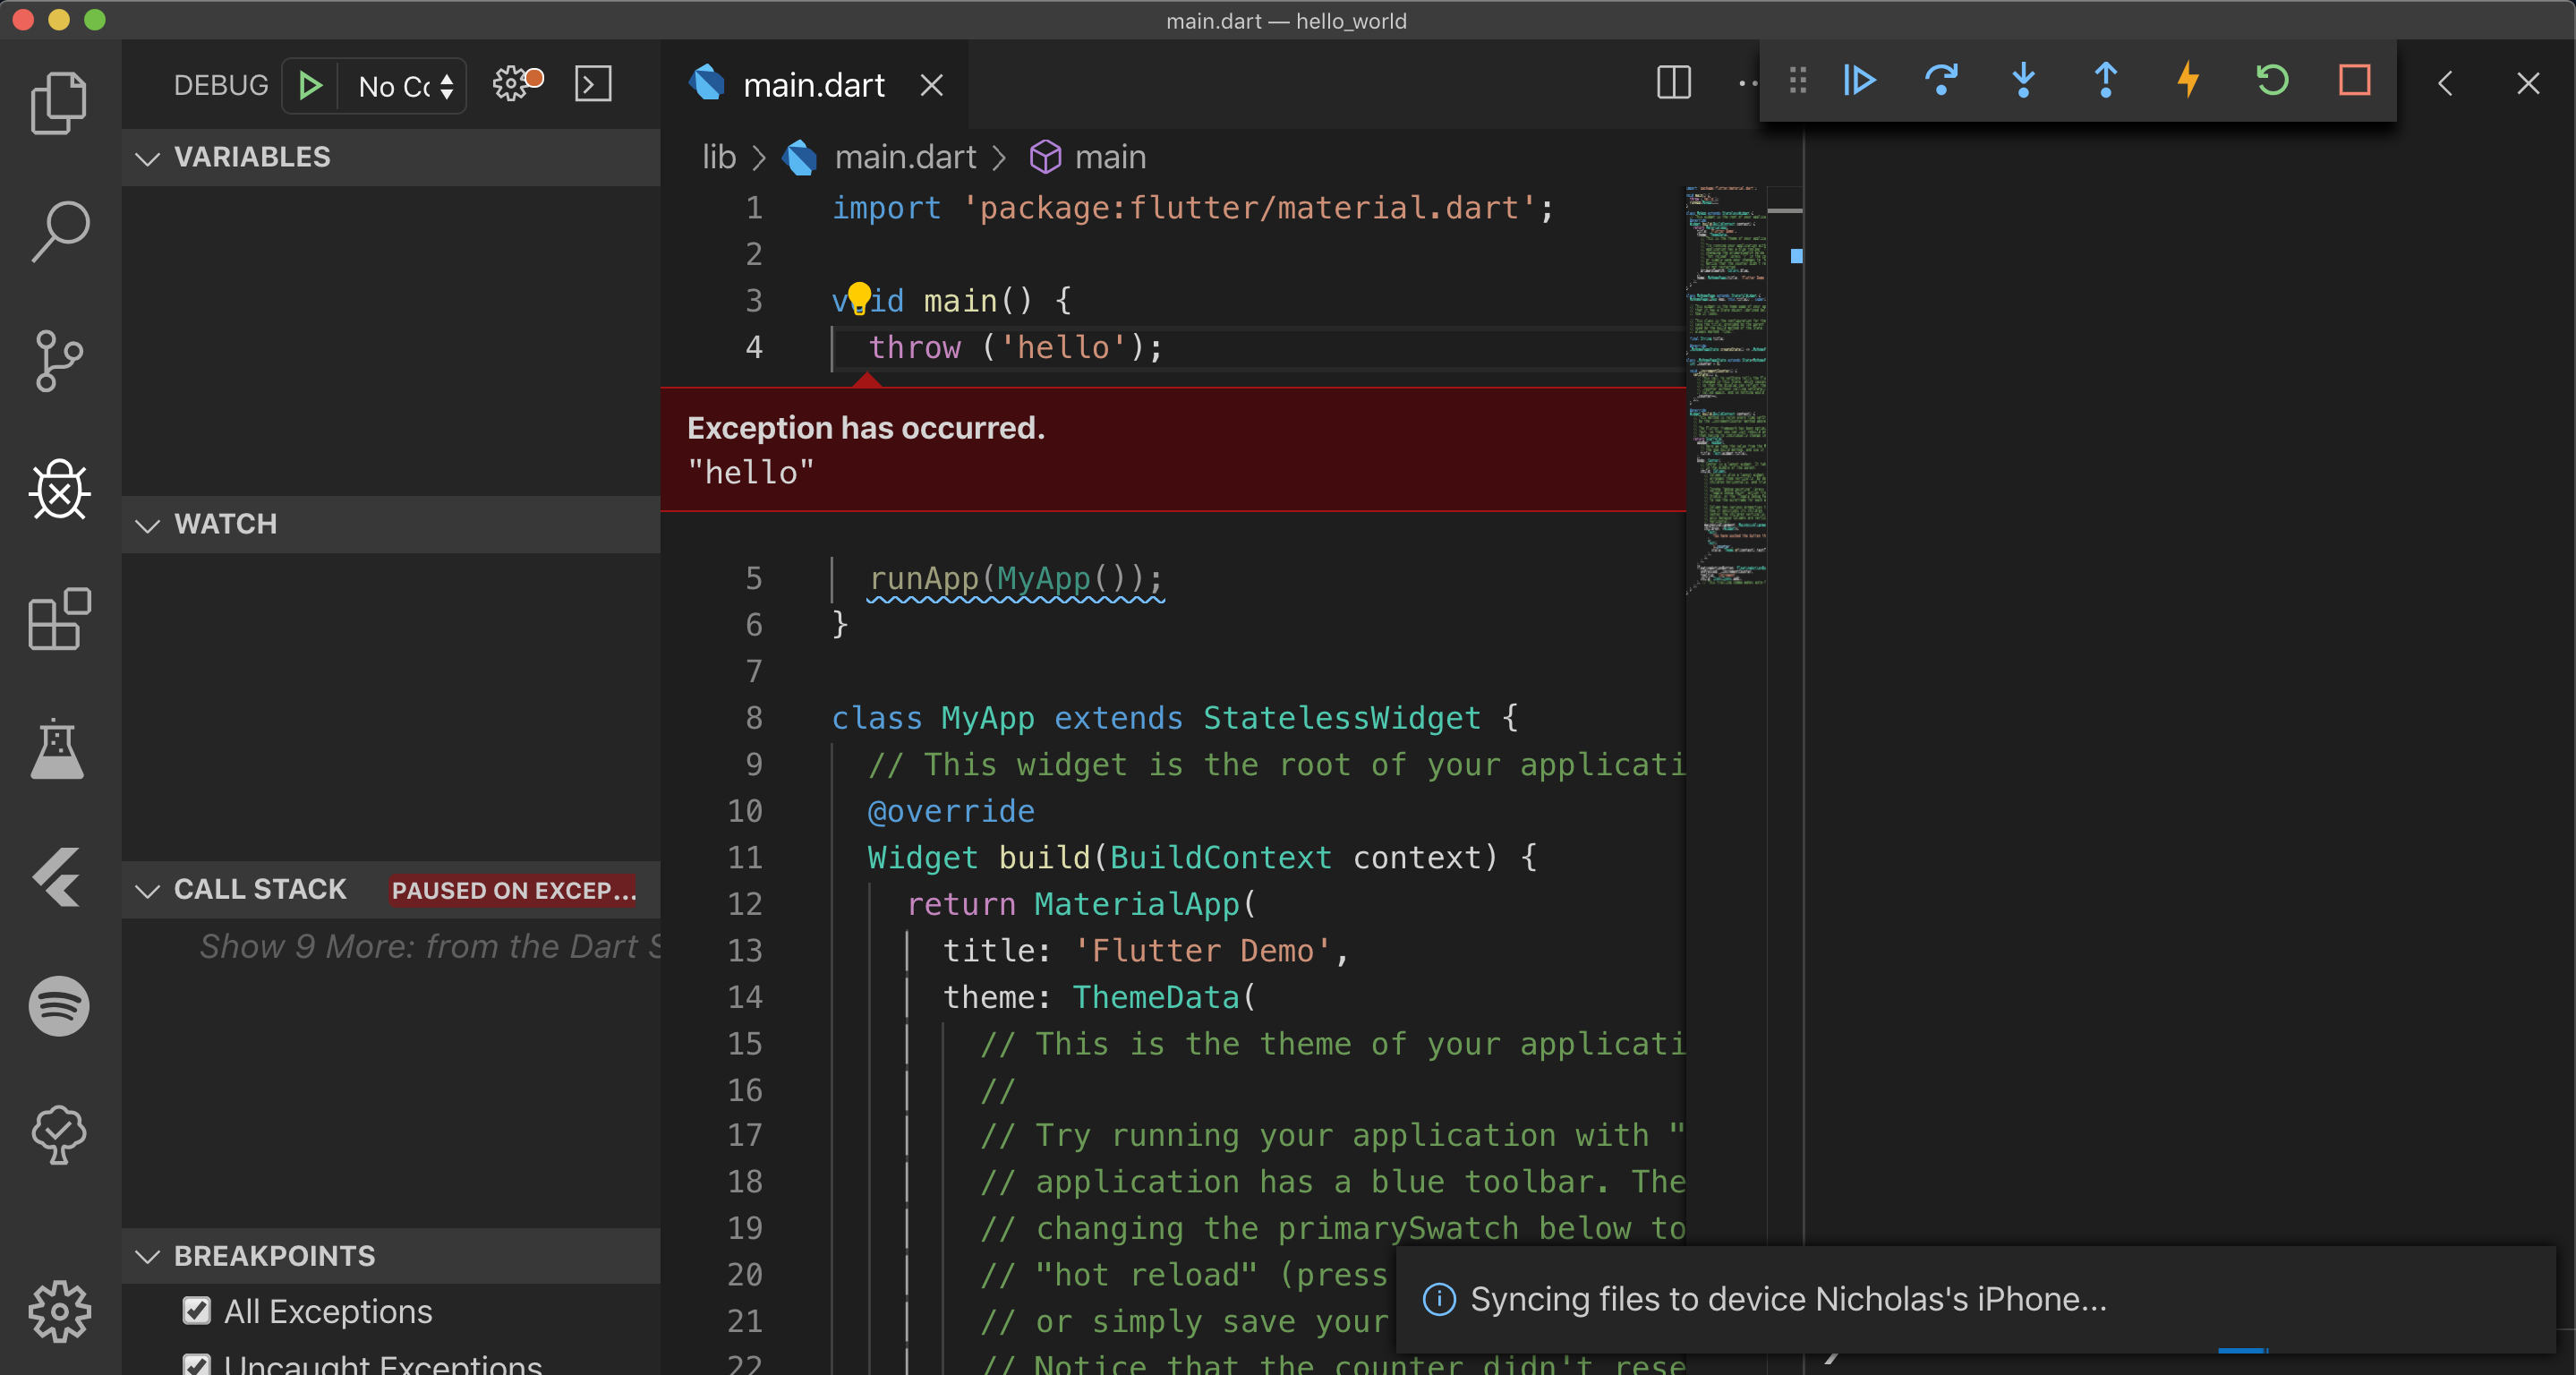
Task: Disable Uncaught Exceptions breakpoint
Action: tap(196, 1364)
